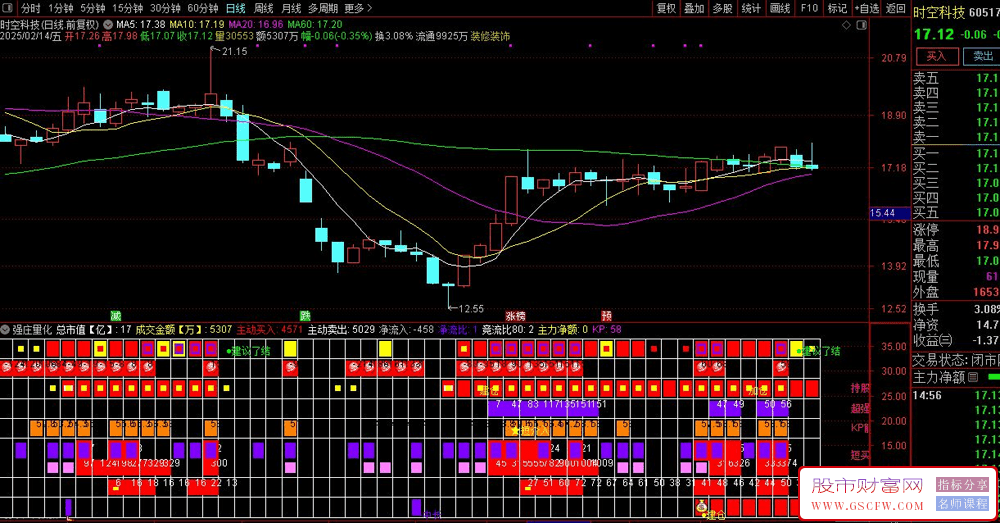Click the 返回 back button
This screenshot has width=1000, height=523.
click(x=896, y=8)
